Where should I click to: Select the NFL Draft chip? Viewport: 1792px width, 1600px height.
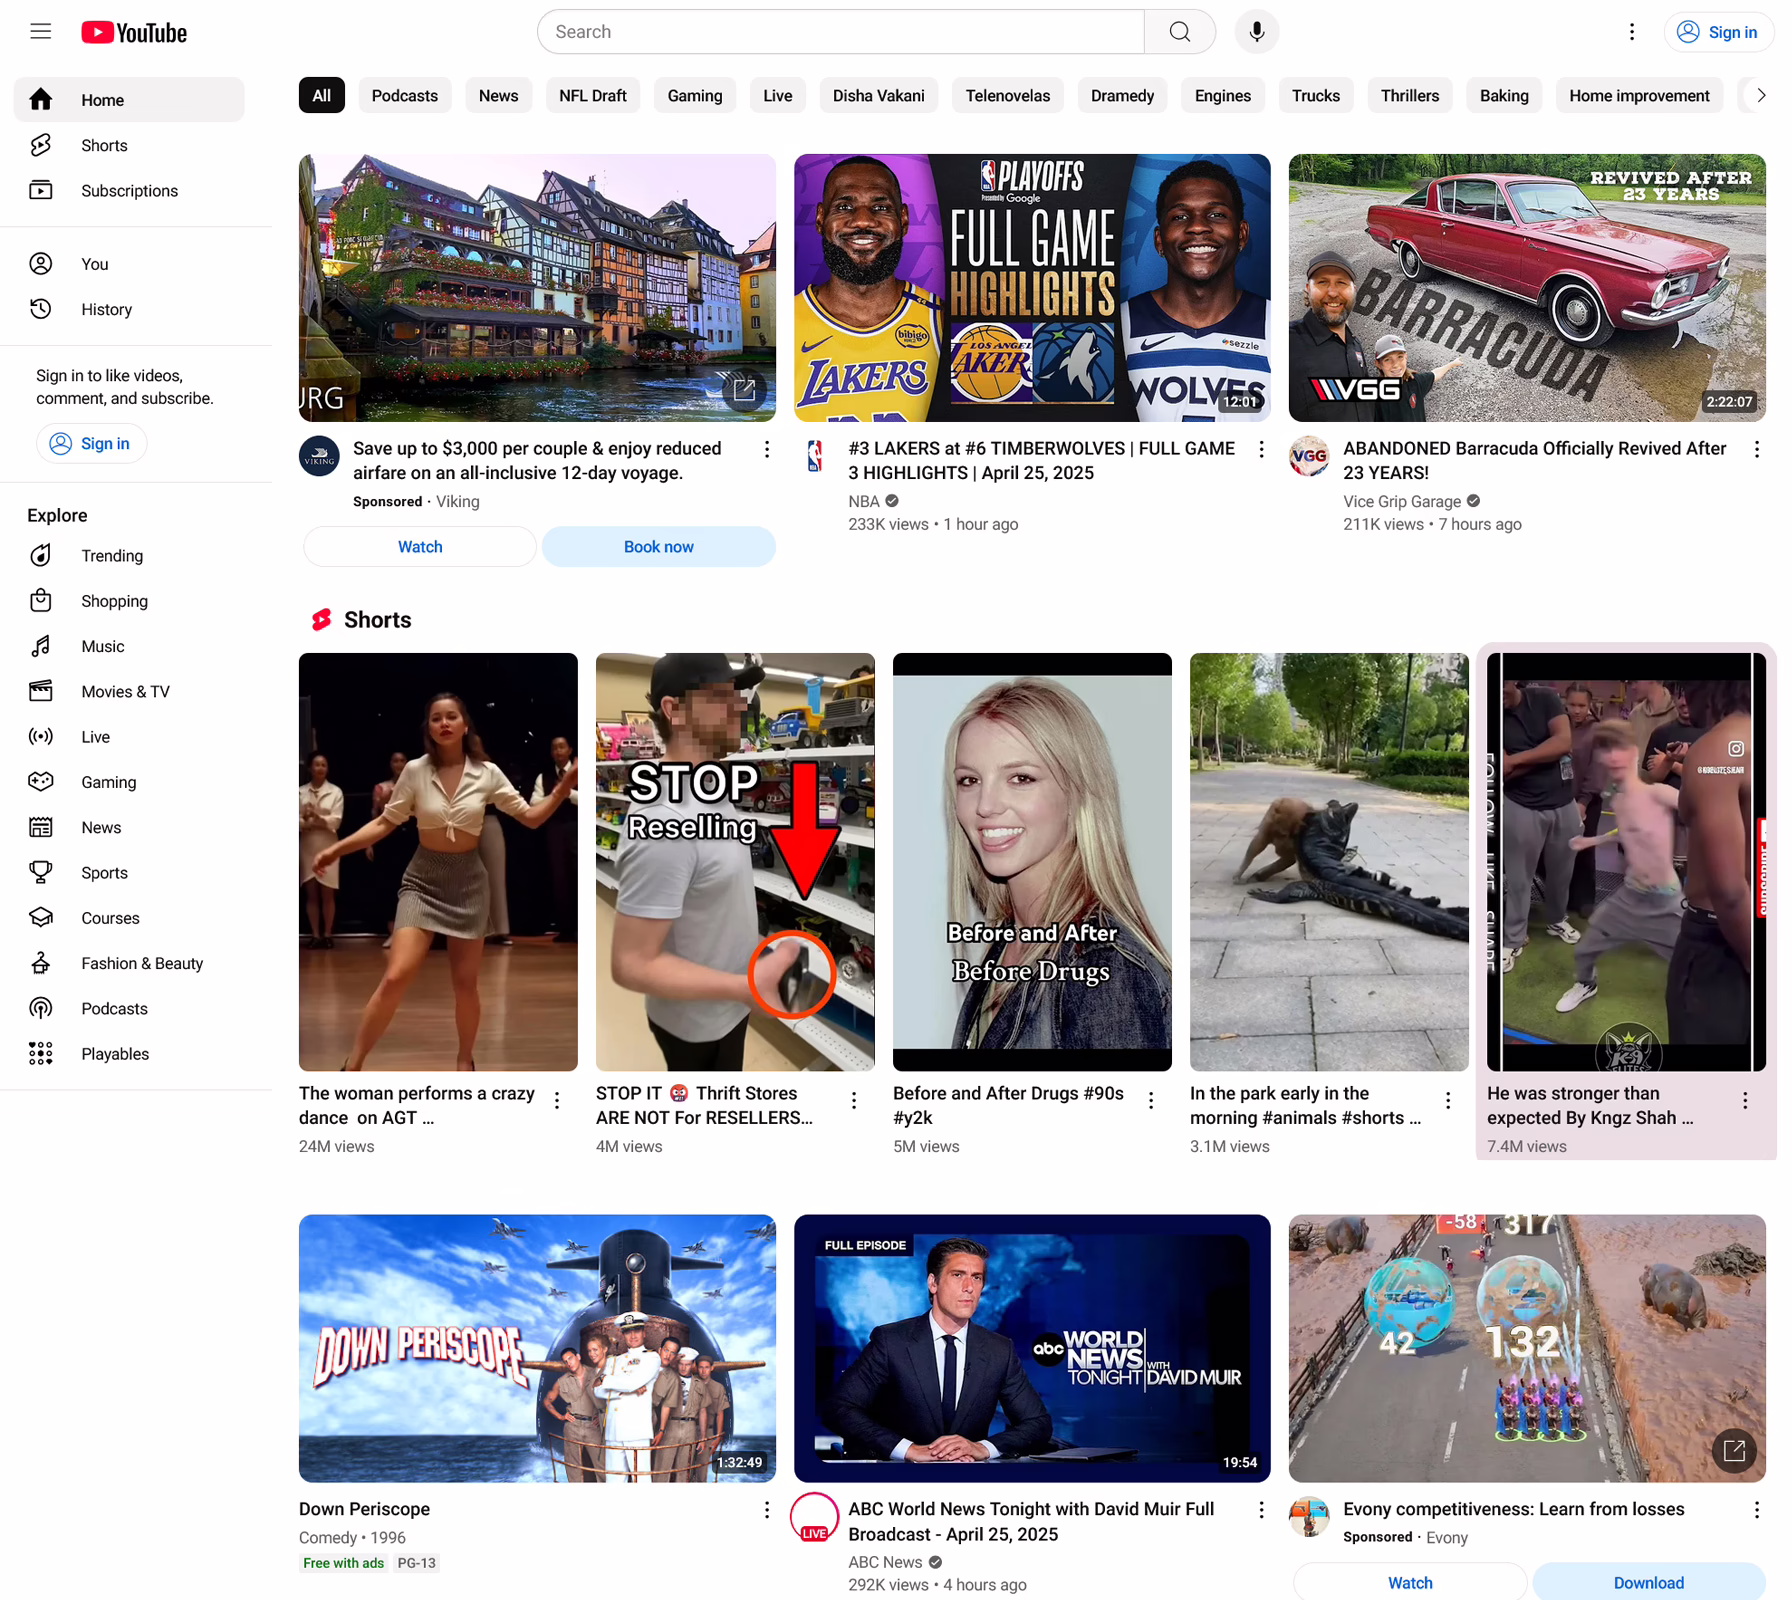[x=592, y=96]
